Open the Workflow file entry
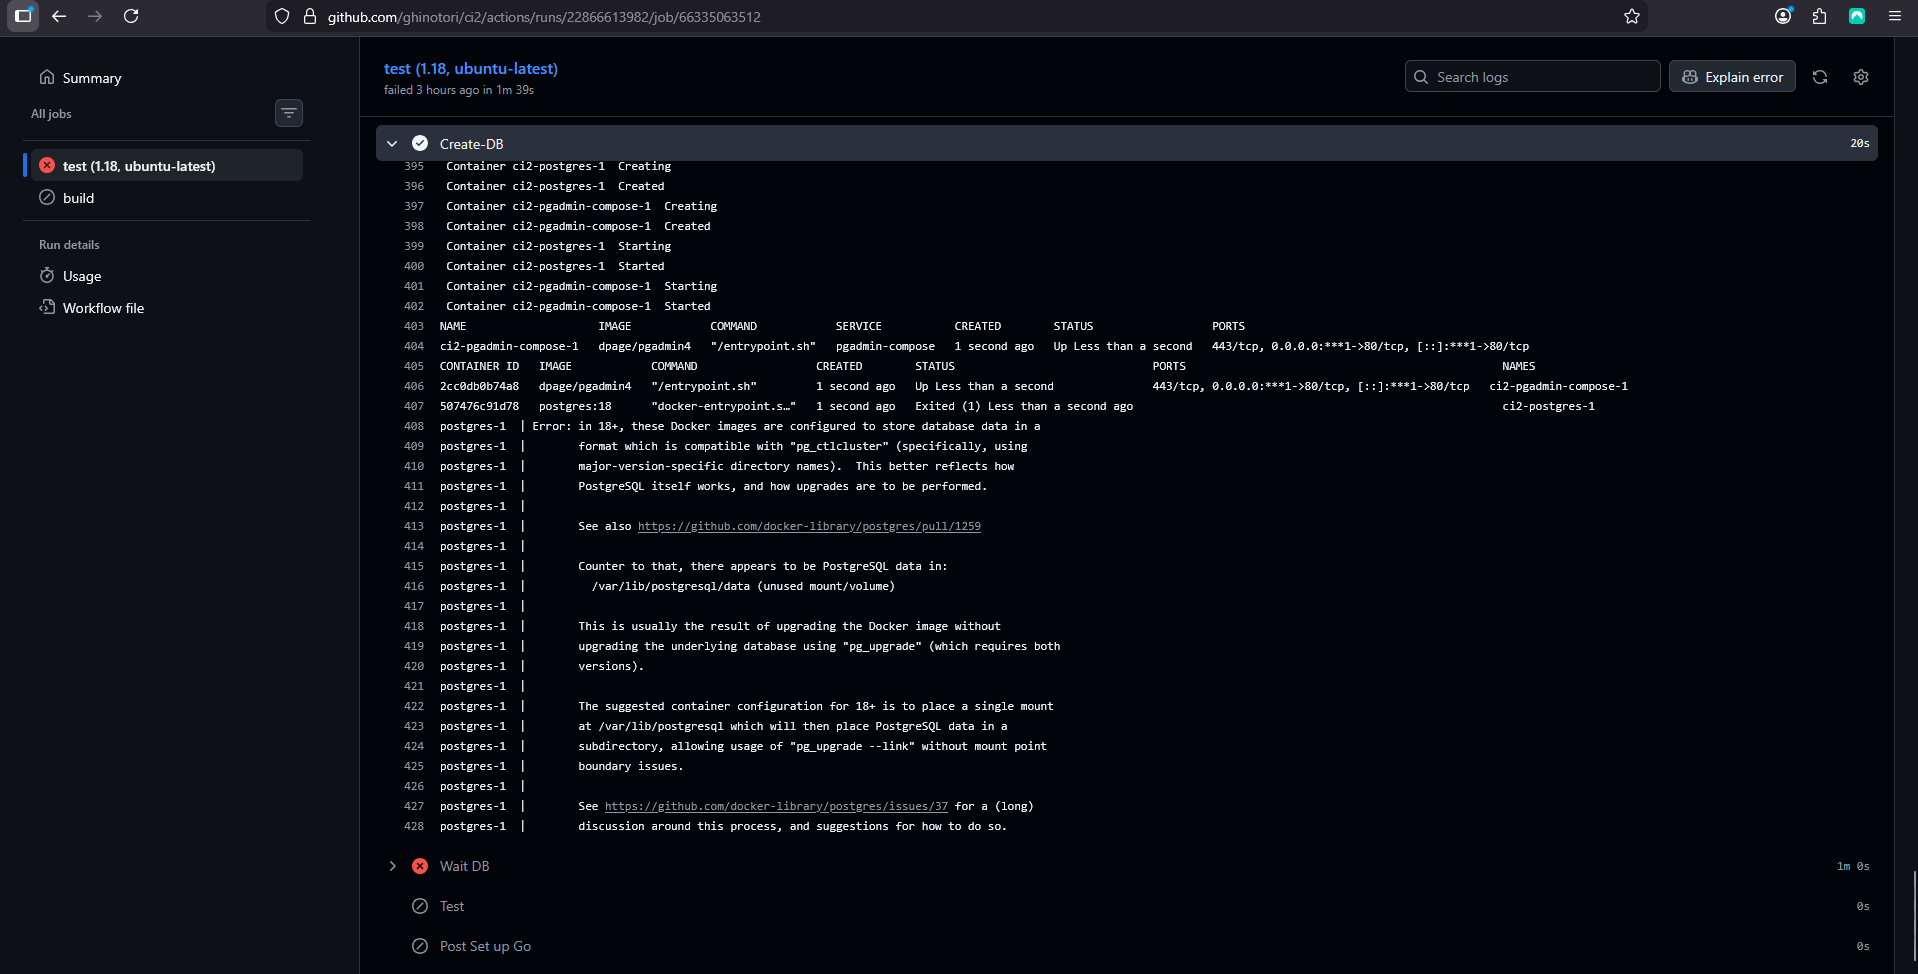Viewport: 1918px width, 974px height. (103, 308)
